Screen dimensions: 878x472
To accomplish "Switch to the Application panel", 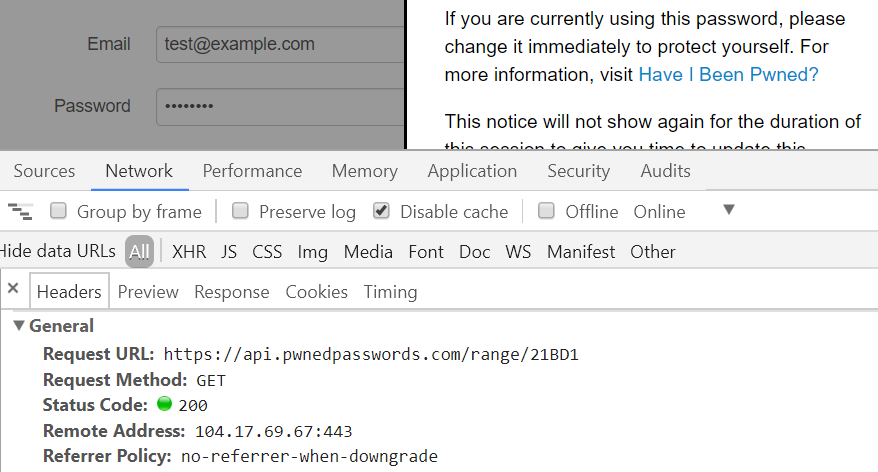I will click(472, 171).
